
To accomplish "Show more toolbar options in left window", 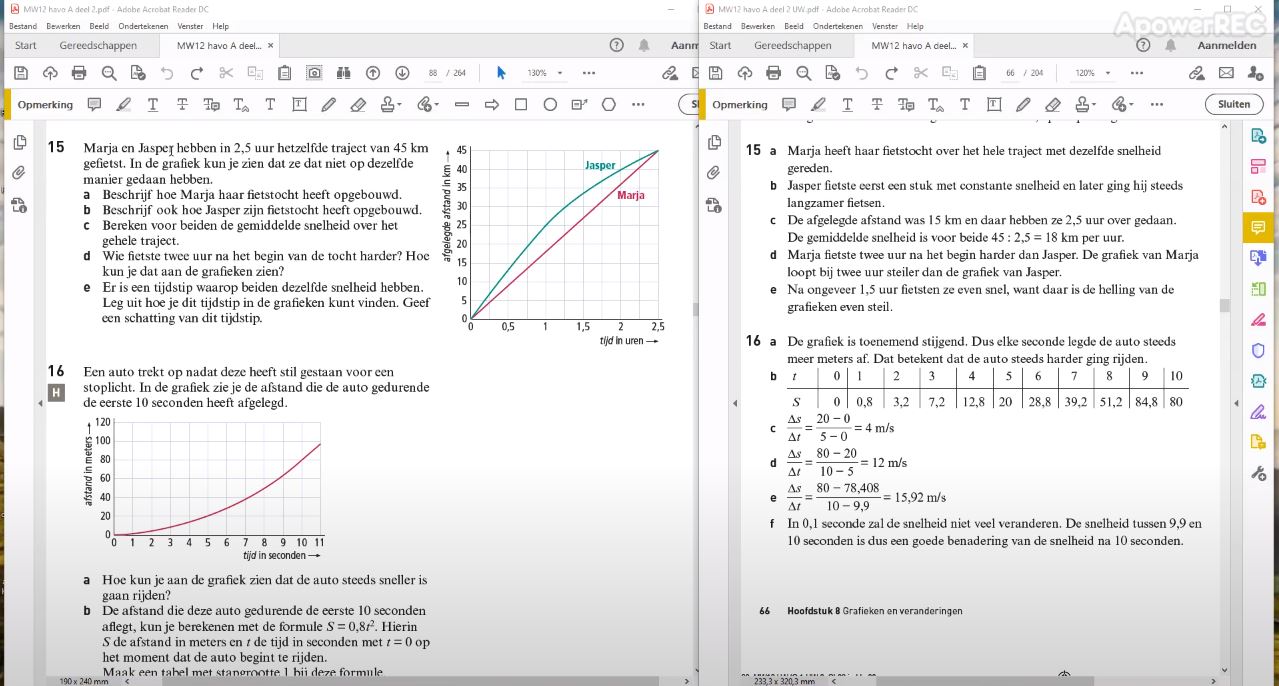I will coord(589,73).
